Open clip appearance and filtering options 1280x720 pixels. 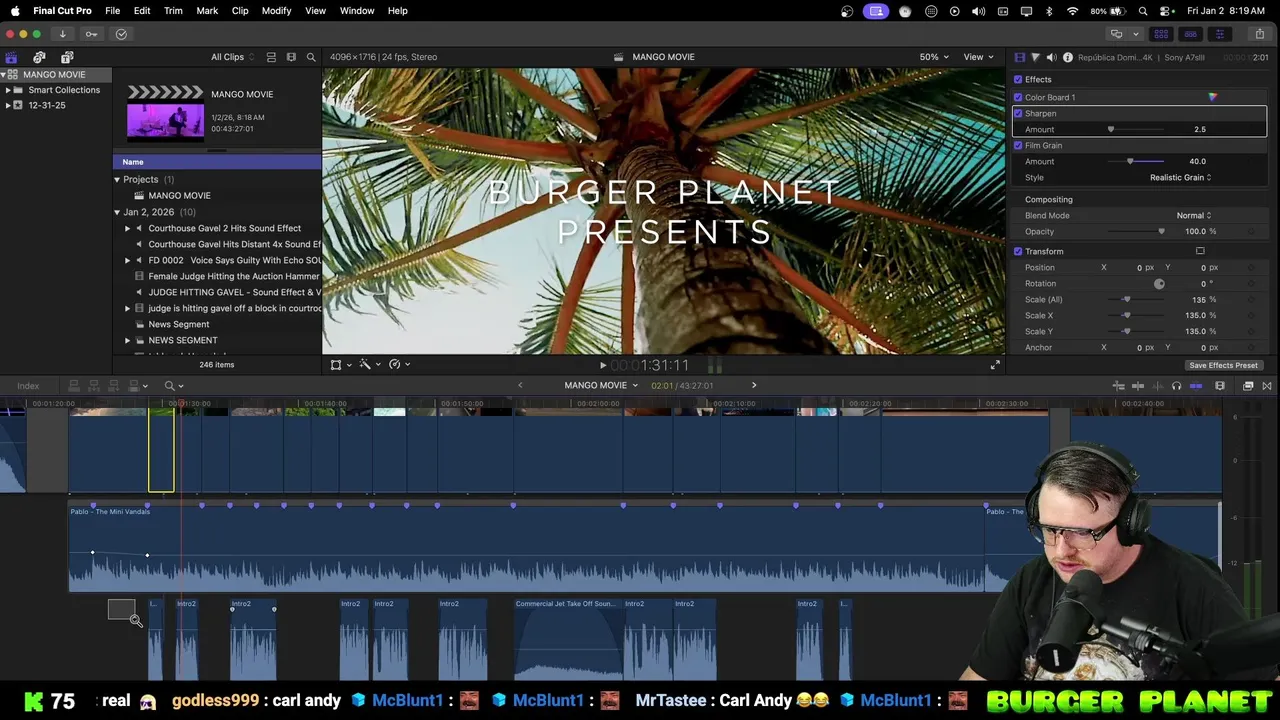point(291,57)
